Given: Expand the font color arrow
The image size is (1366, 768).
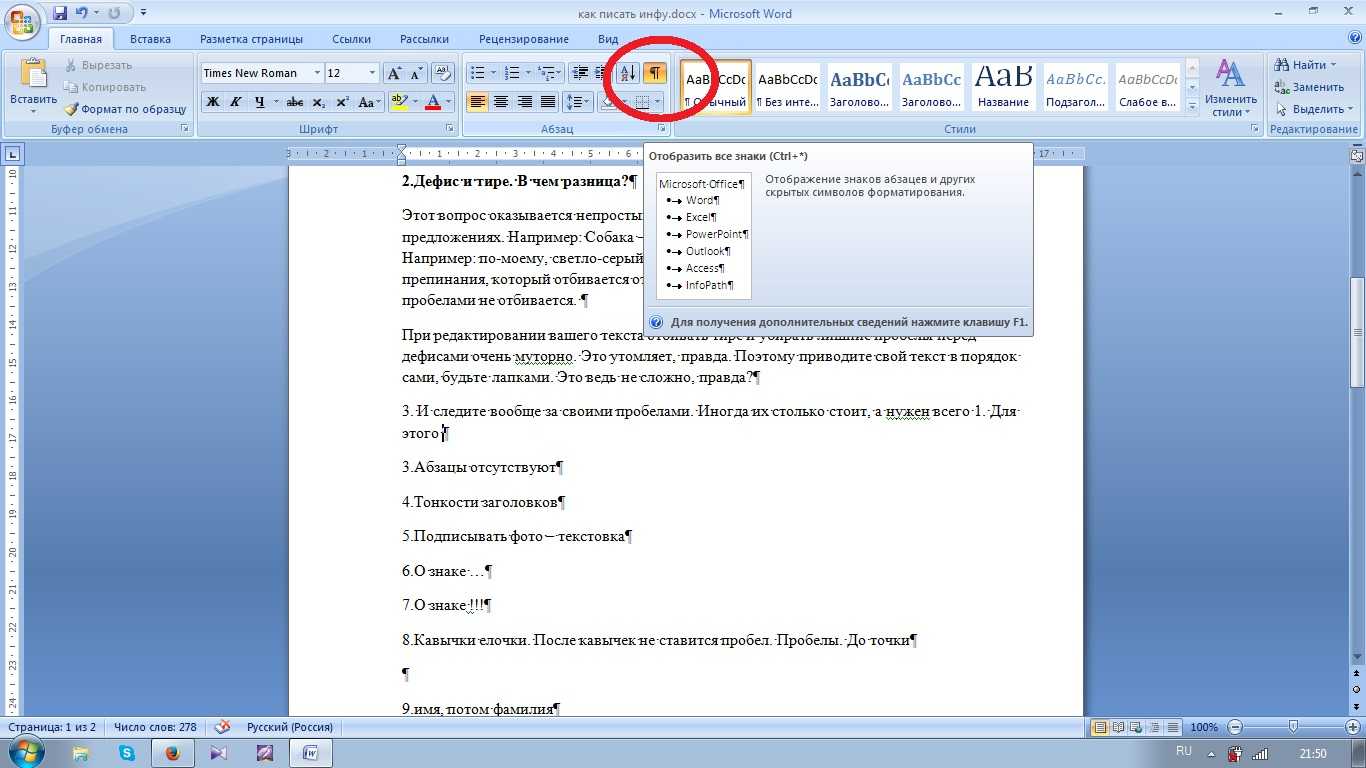Looking at the screenshot, I should pyautogui.click(x=449, y=102).
